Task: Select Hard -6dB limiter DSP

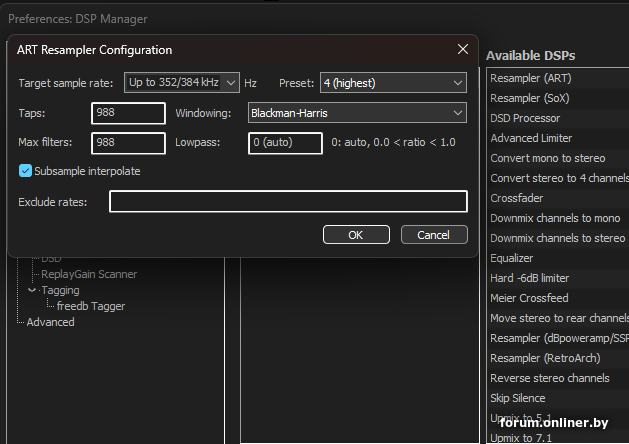Action: coord(530,278)
